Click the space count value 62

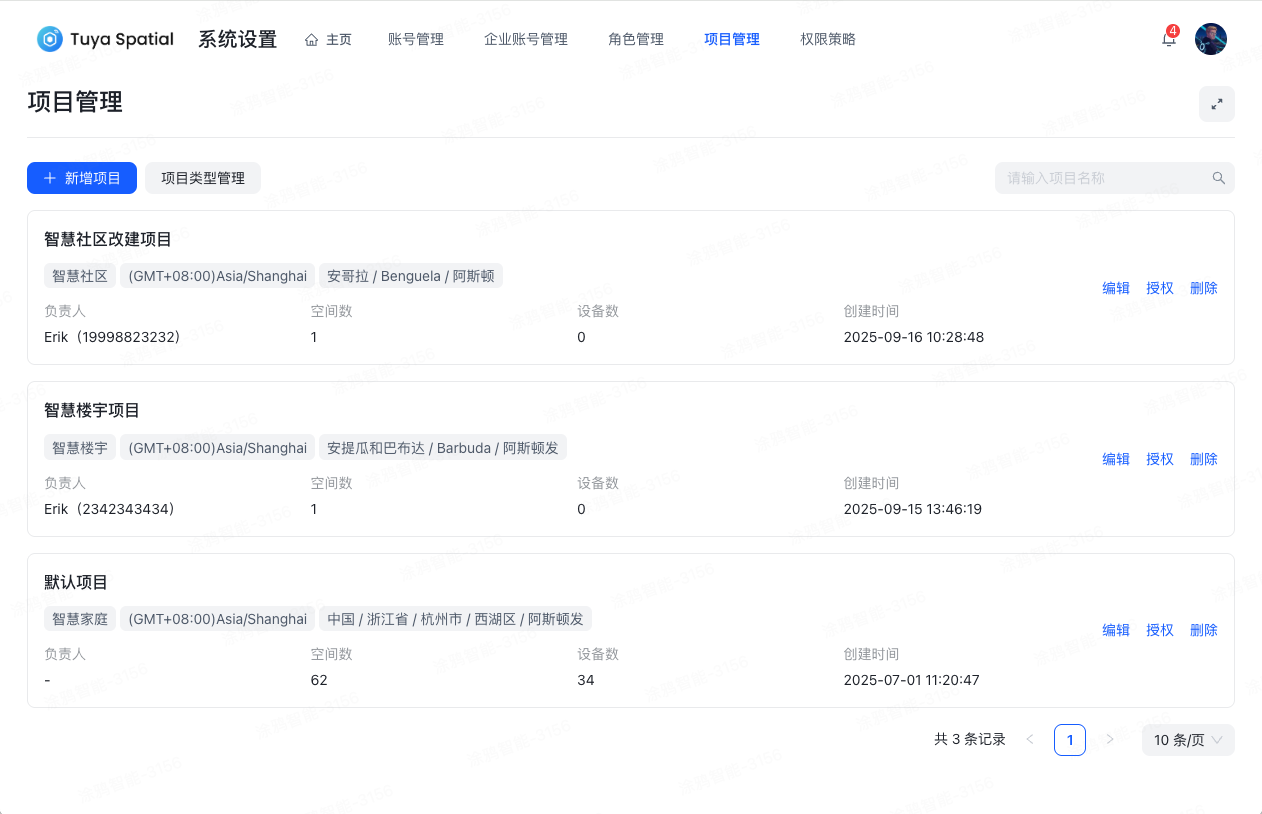pos(319,680)
